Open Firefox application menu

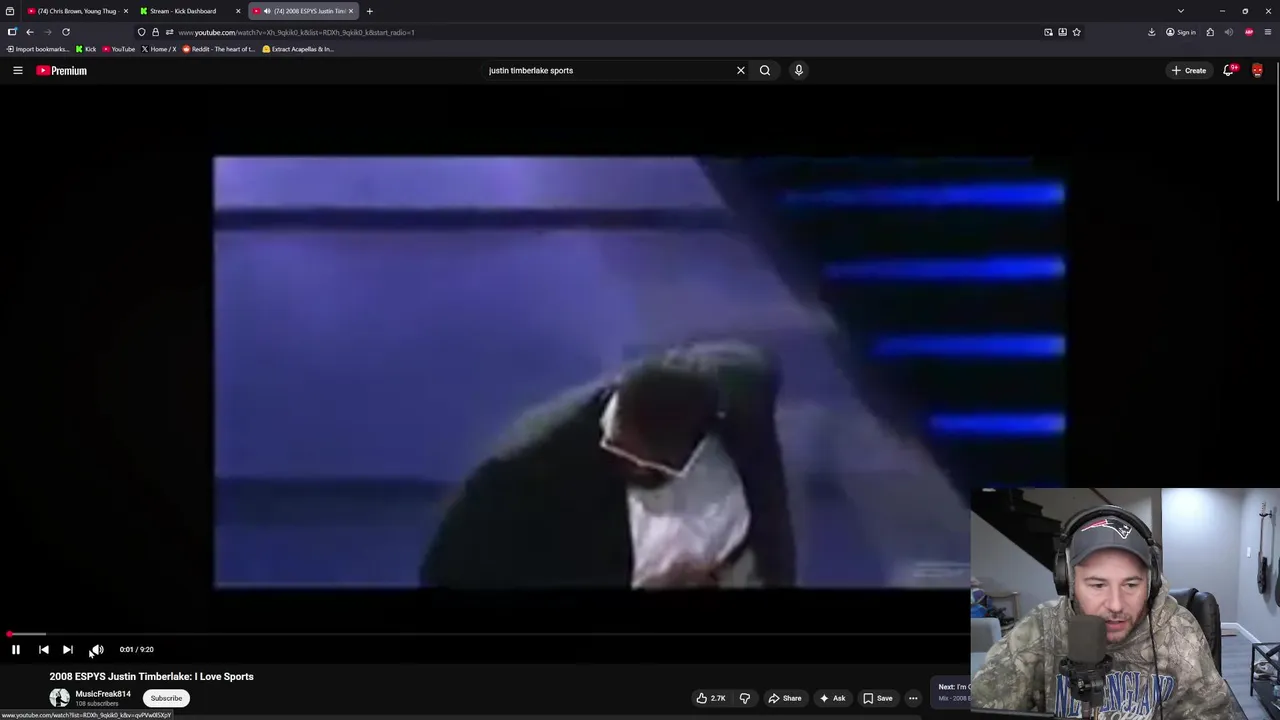tap(1268, 32)
